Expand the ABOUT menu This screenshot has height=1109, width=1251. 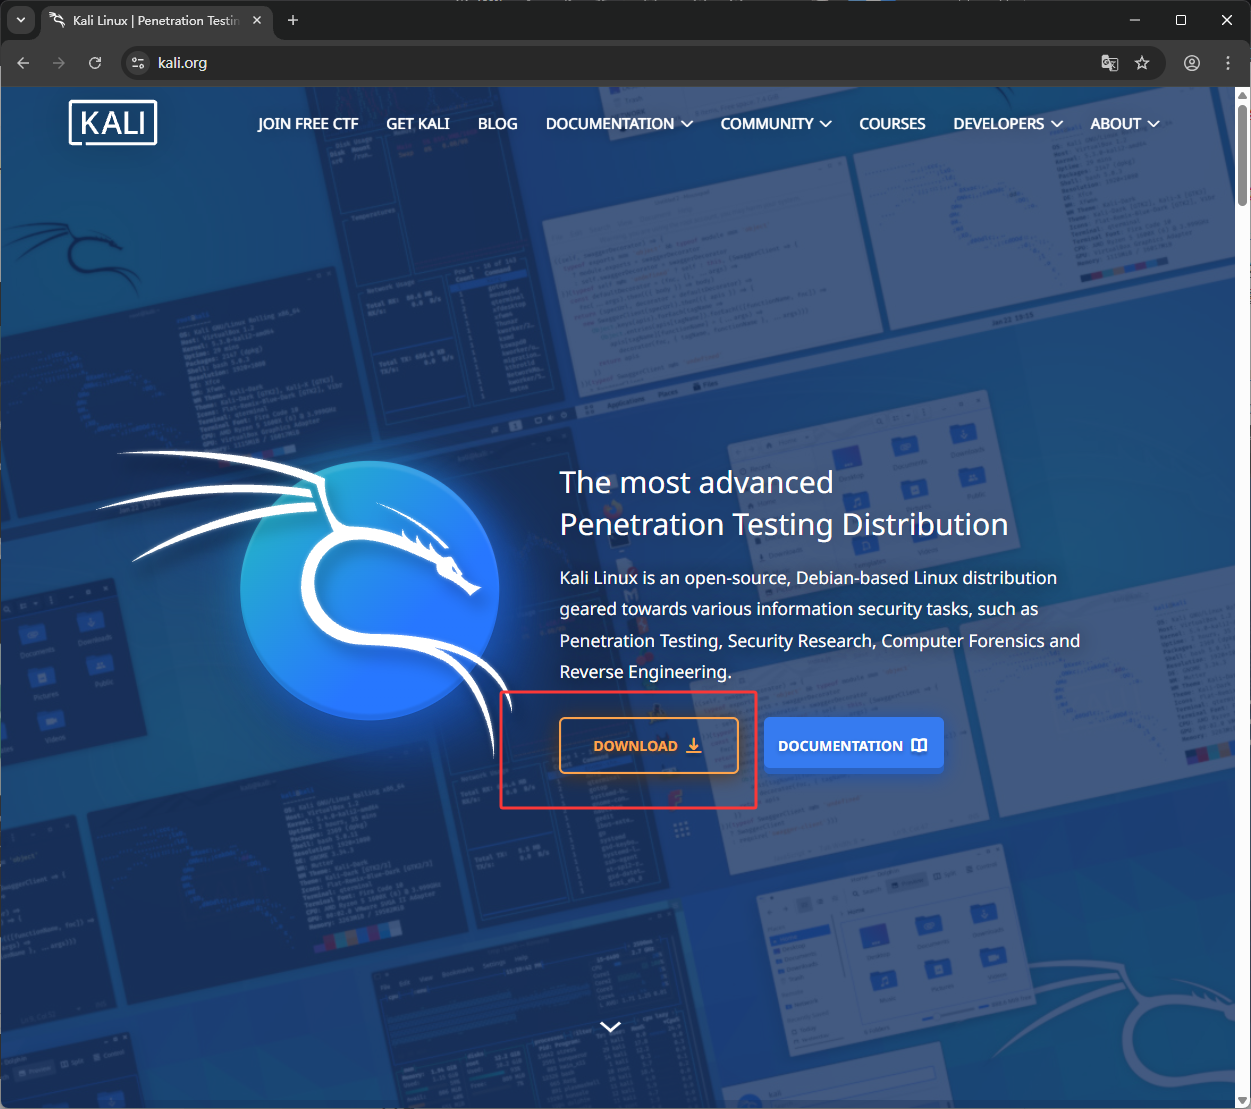(x=1125, y=124)
